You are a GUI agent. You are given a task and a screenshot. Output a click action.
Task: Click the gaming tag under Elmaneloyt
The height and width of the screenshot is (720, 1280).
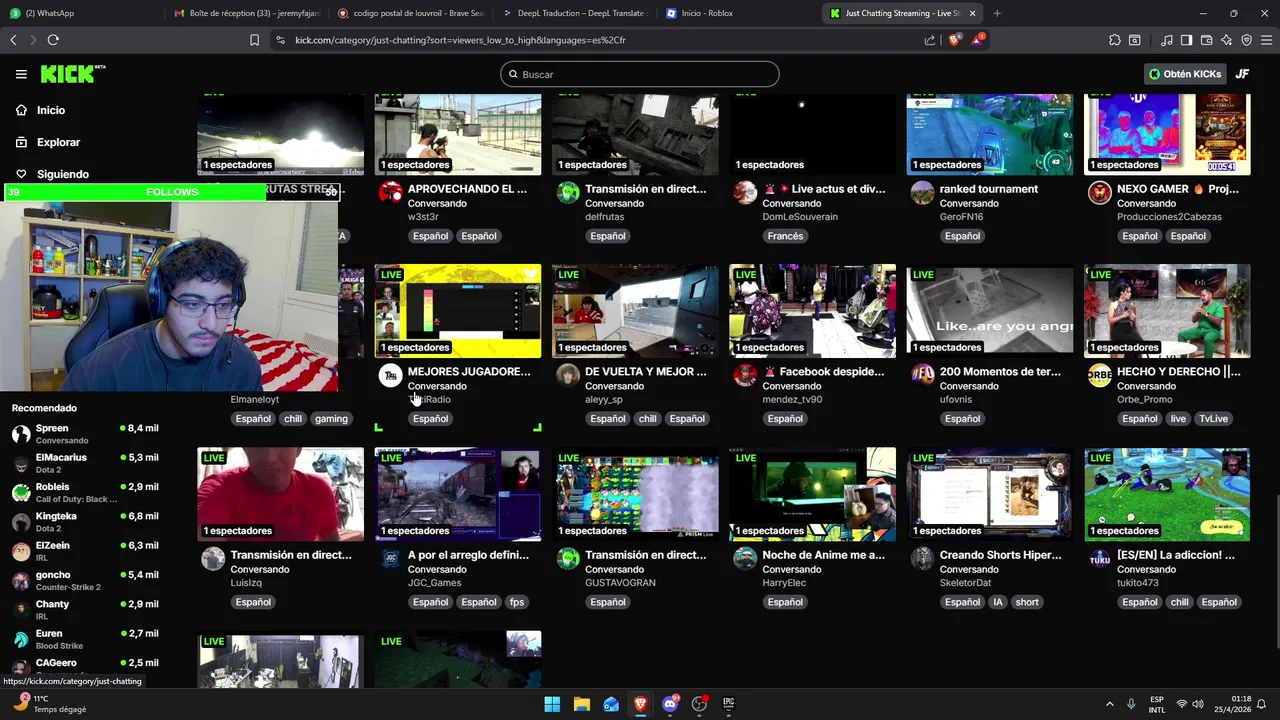coord(331,419)
